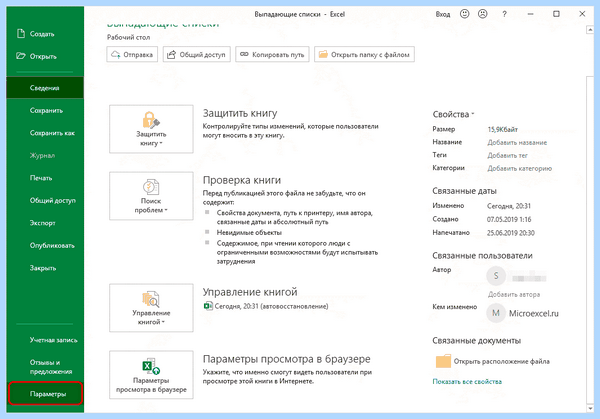The width and height of the screenshot is (600, 419).
Task: Click the Общий доступ share button
Action: click(x=197, y=54)
